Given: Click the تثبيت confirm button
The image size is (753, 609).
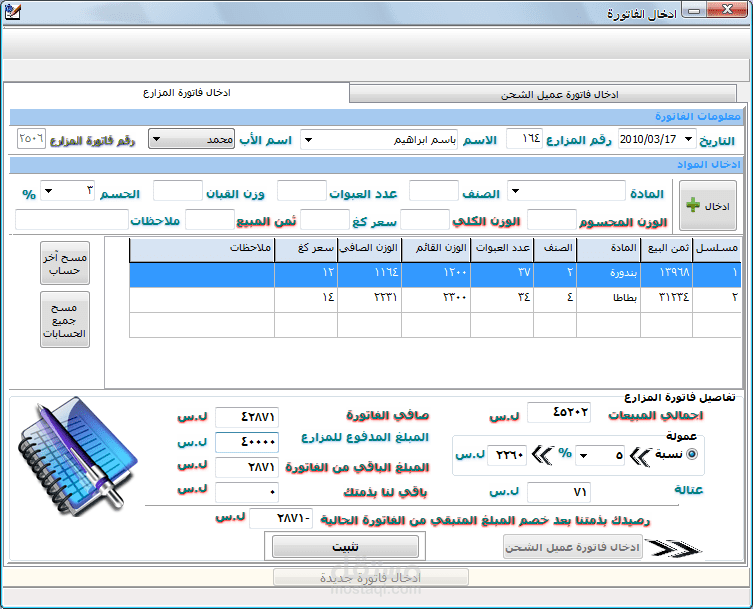Looking at the screenshot, I should point(345,547).
